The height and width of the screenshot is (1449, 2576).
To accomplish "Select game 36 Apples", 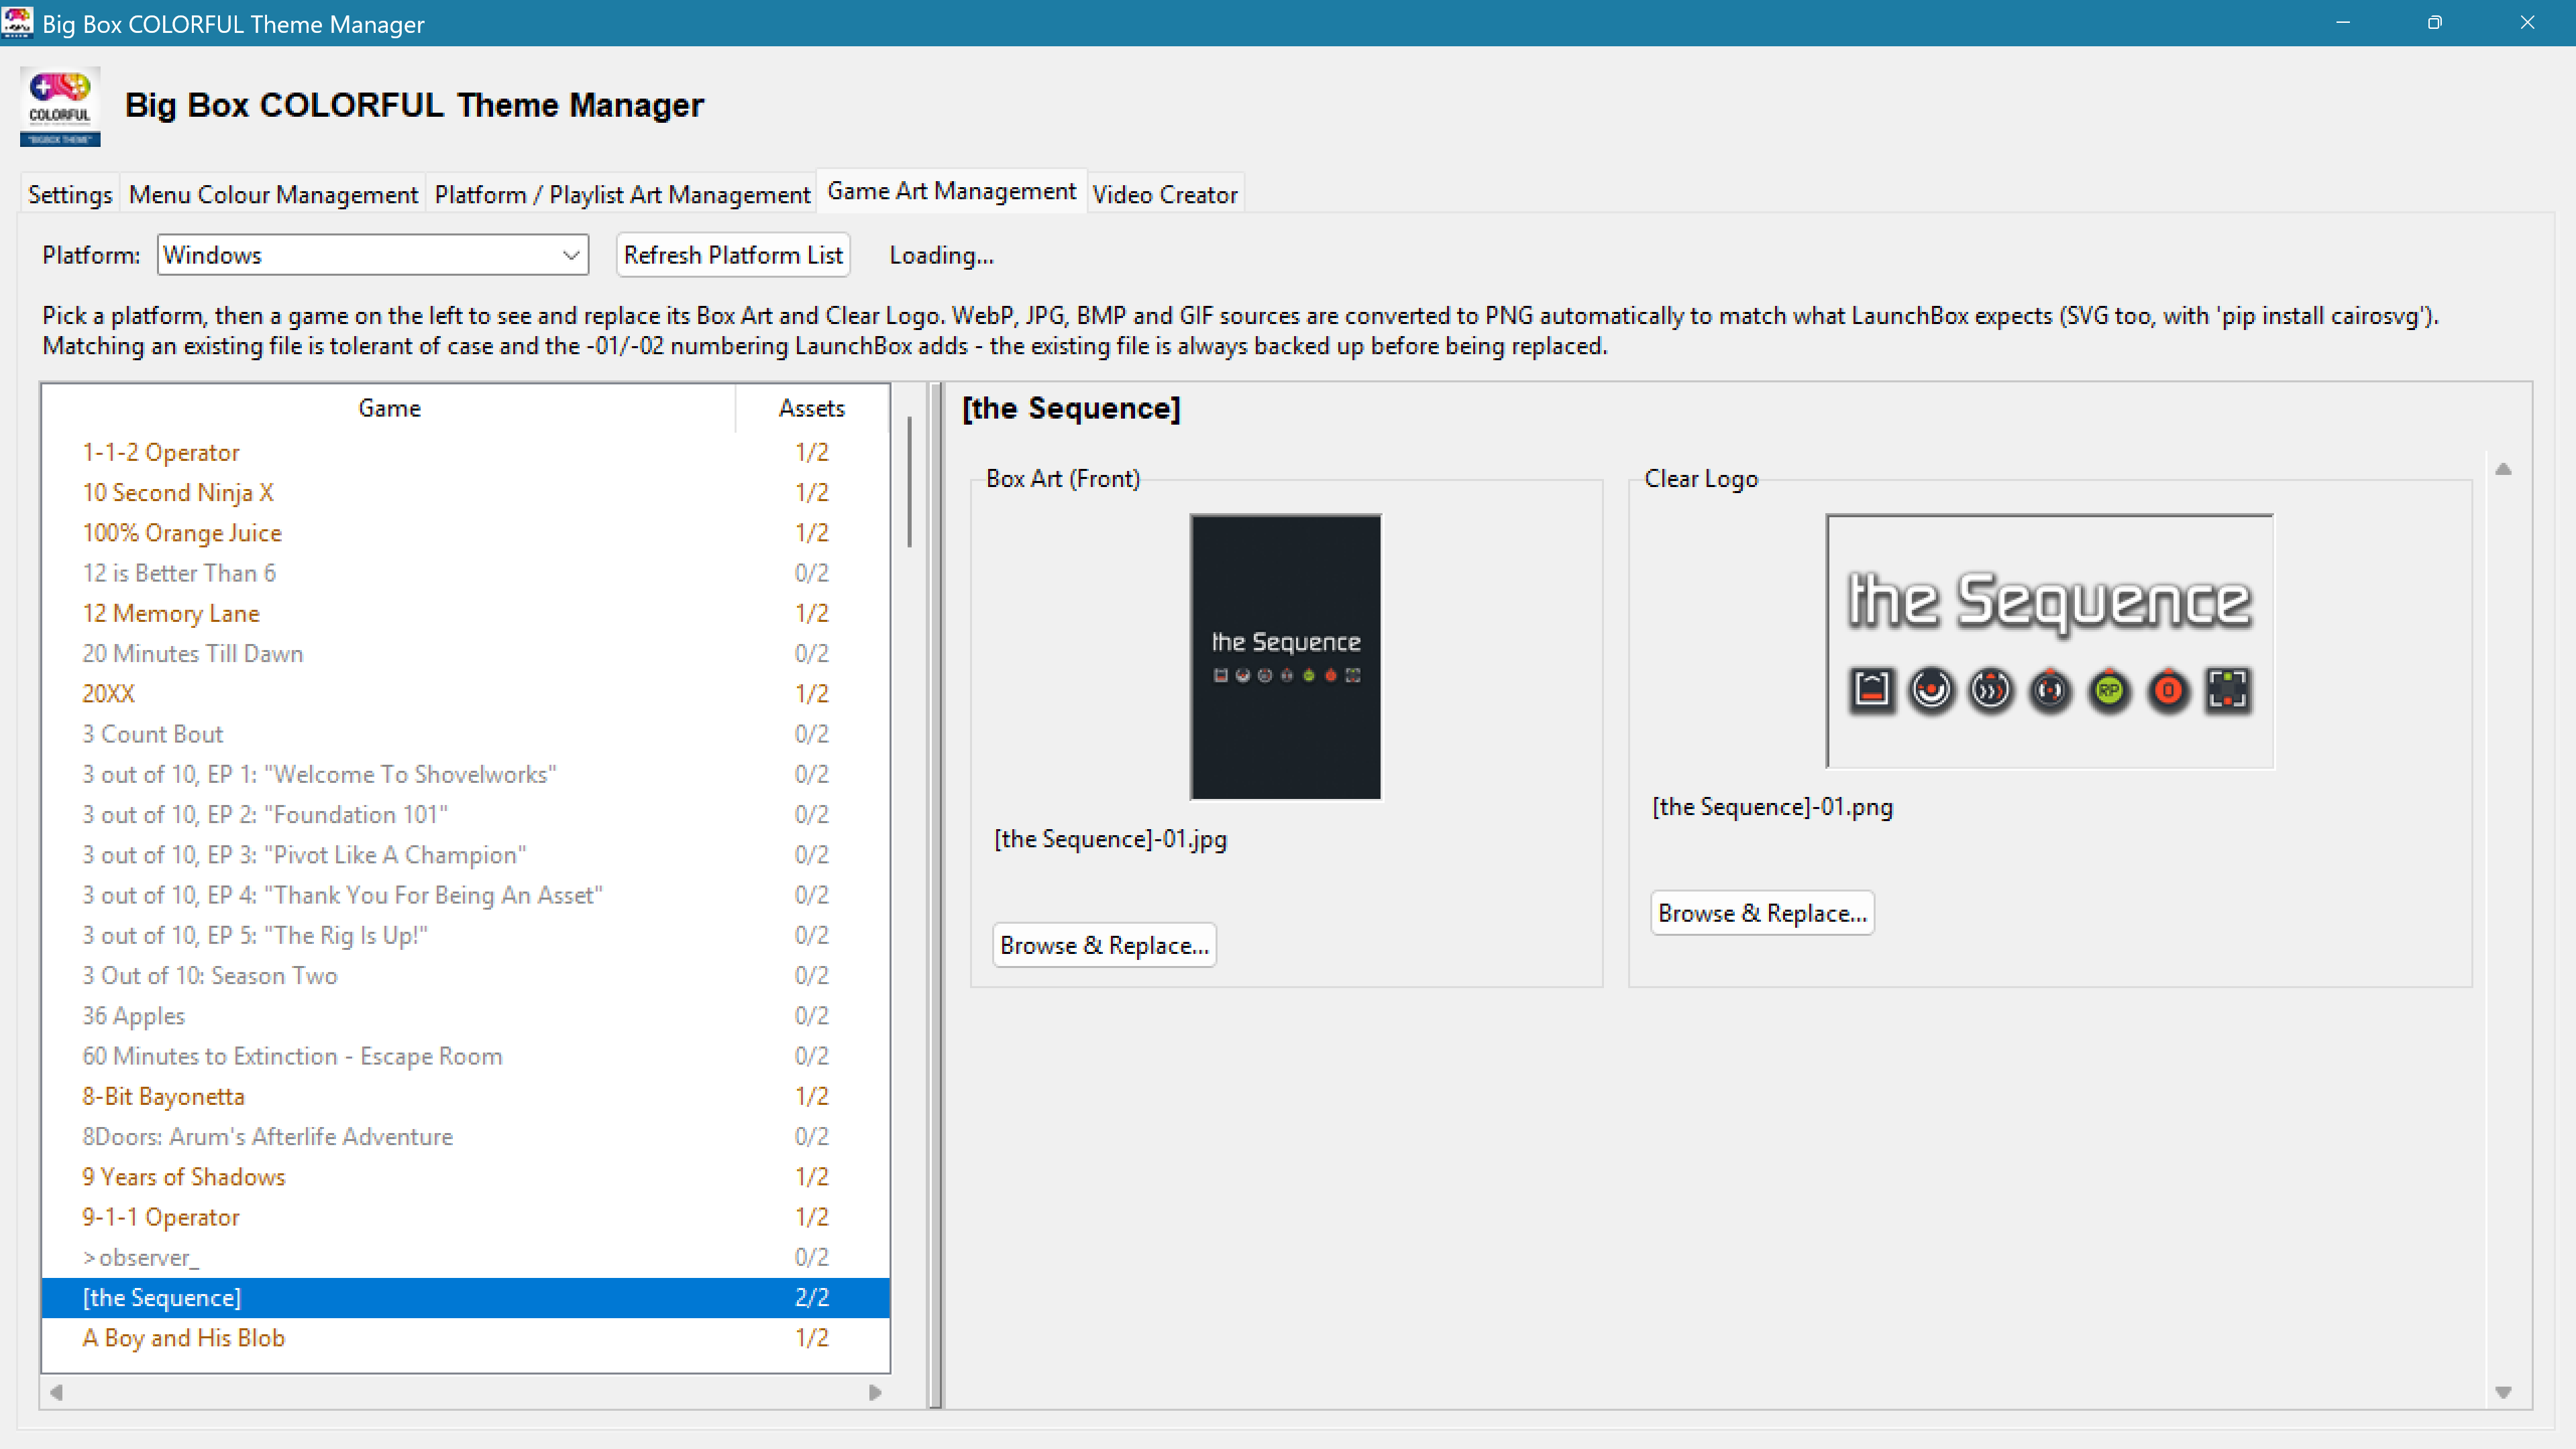I will click(x=466, y=1016).
